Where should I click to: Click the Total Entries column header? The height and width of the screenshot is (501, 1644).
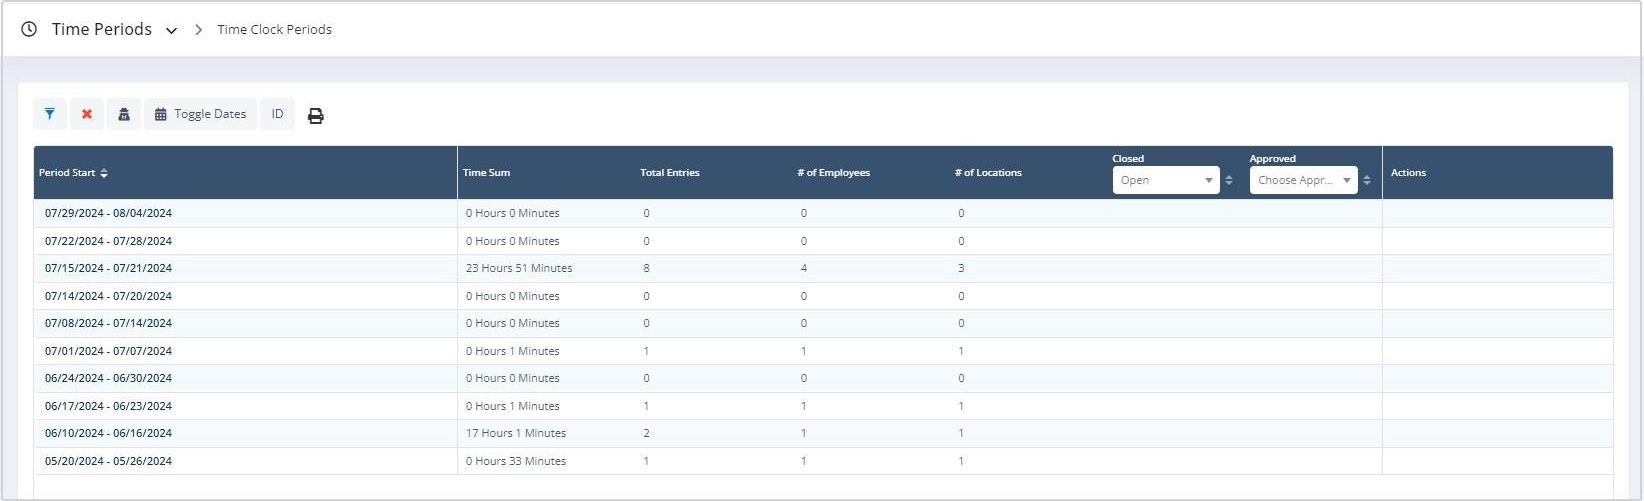point(669,173)
